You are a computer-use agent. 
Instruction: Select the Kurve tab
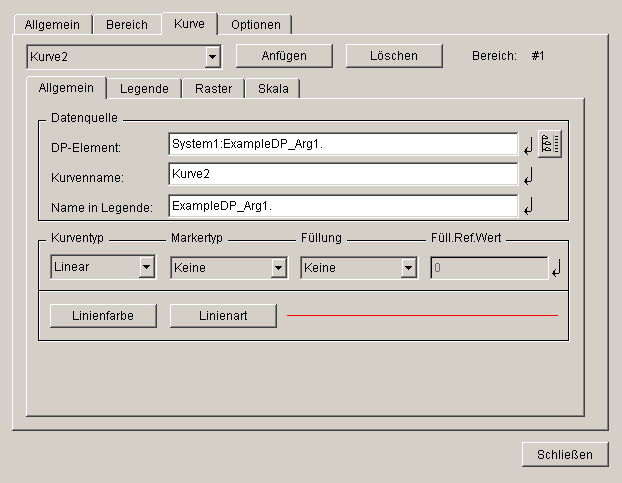click(x=189, y=23)
